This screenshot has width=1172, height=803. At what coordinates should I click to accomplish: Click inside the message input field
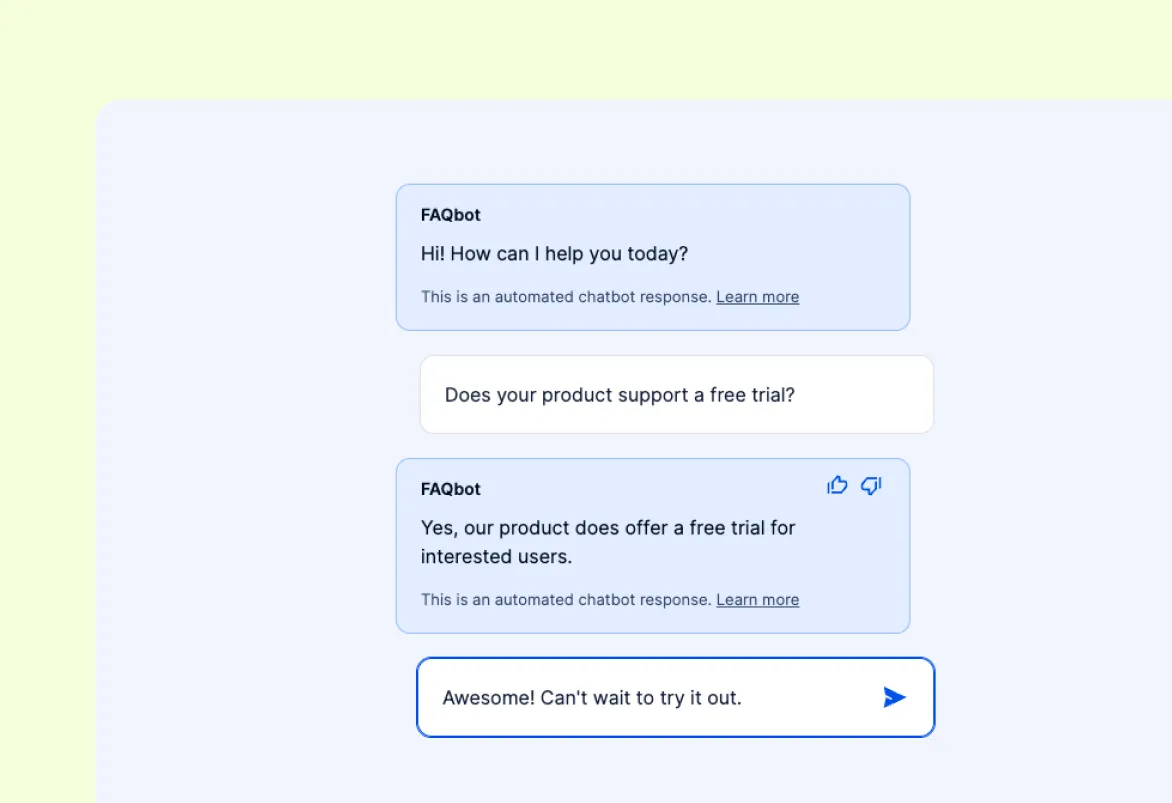(x=676, y=697)
